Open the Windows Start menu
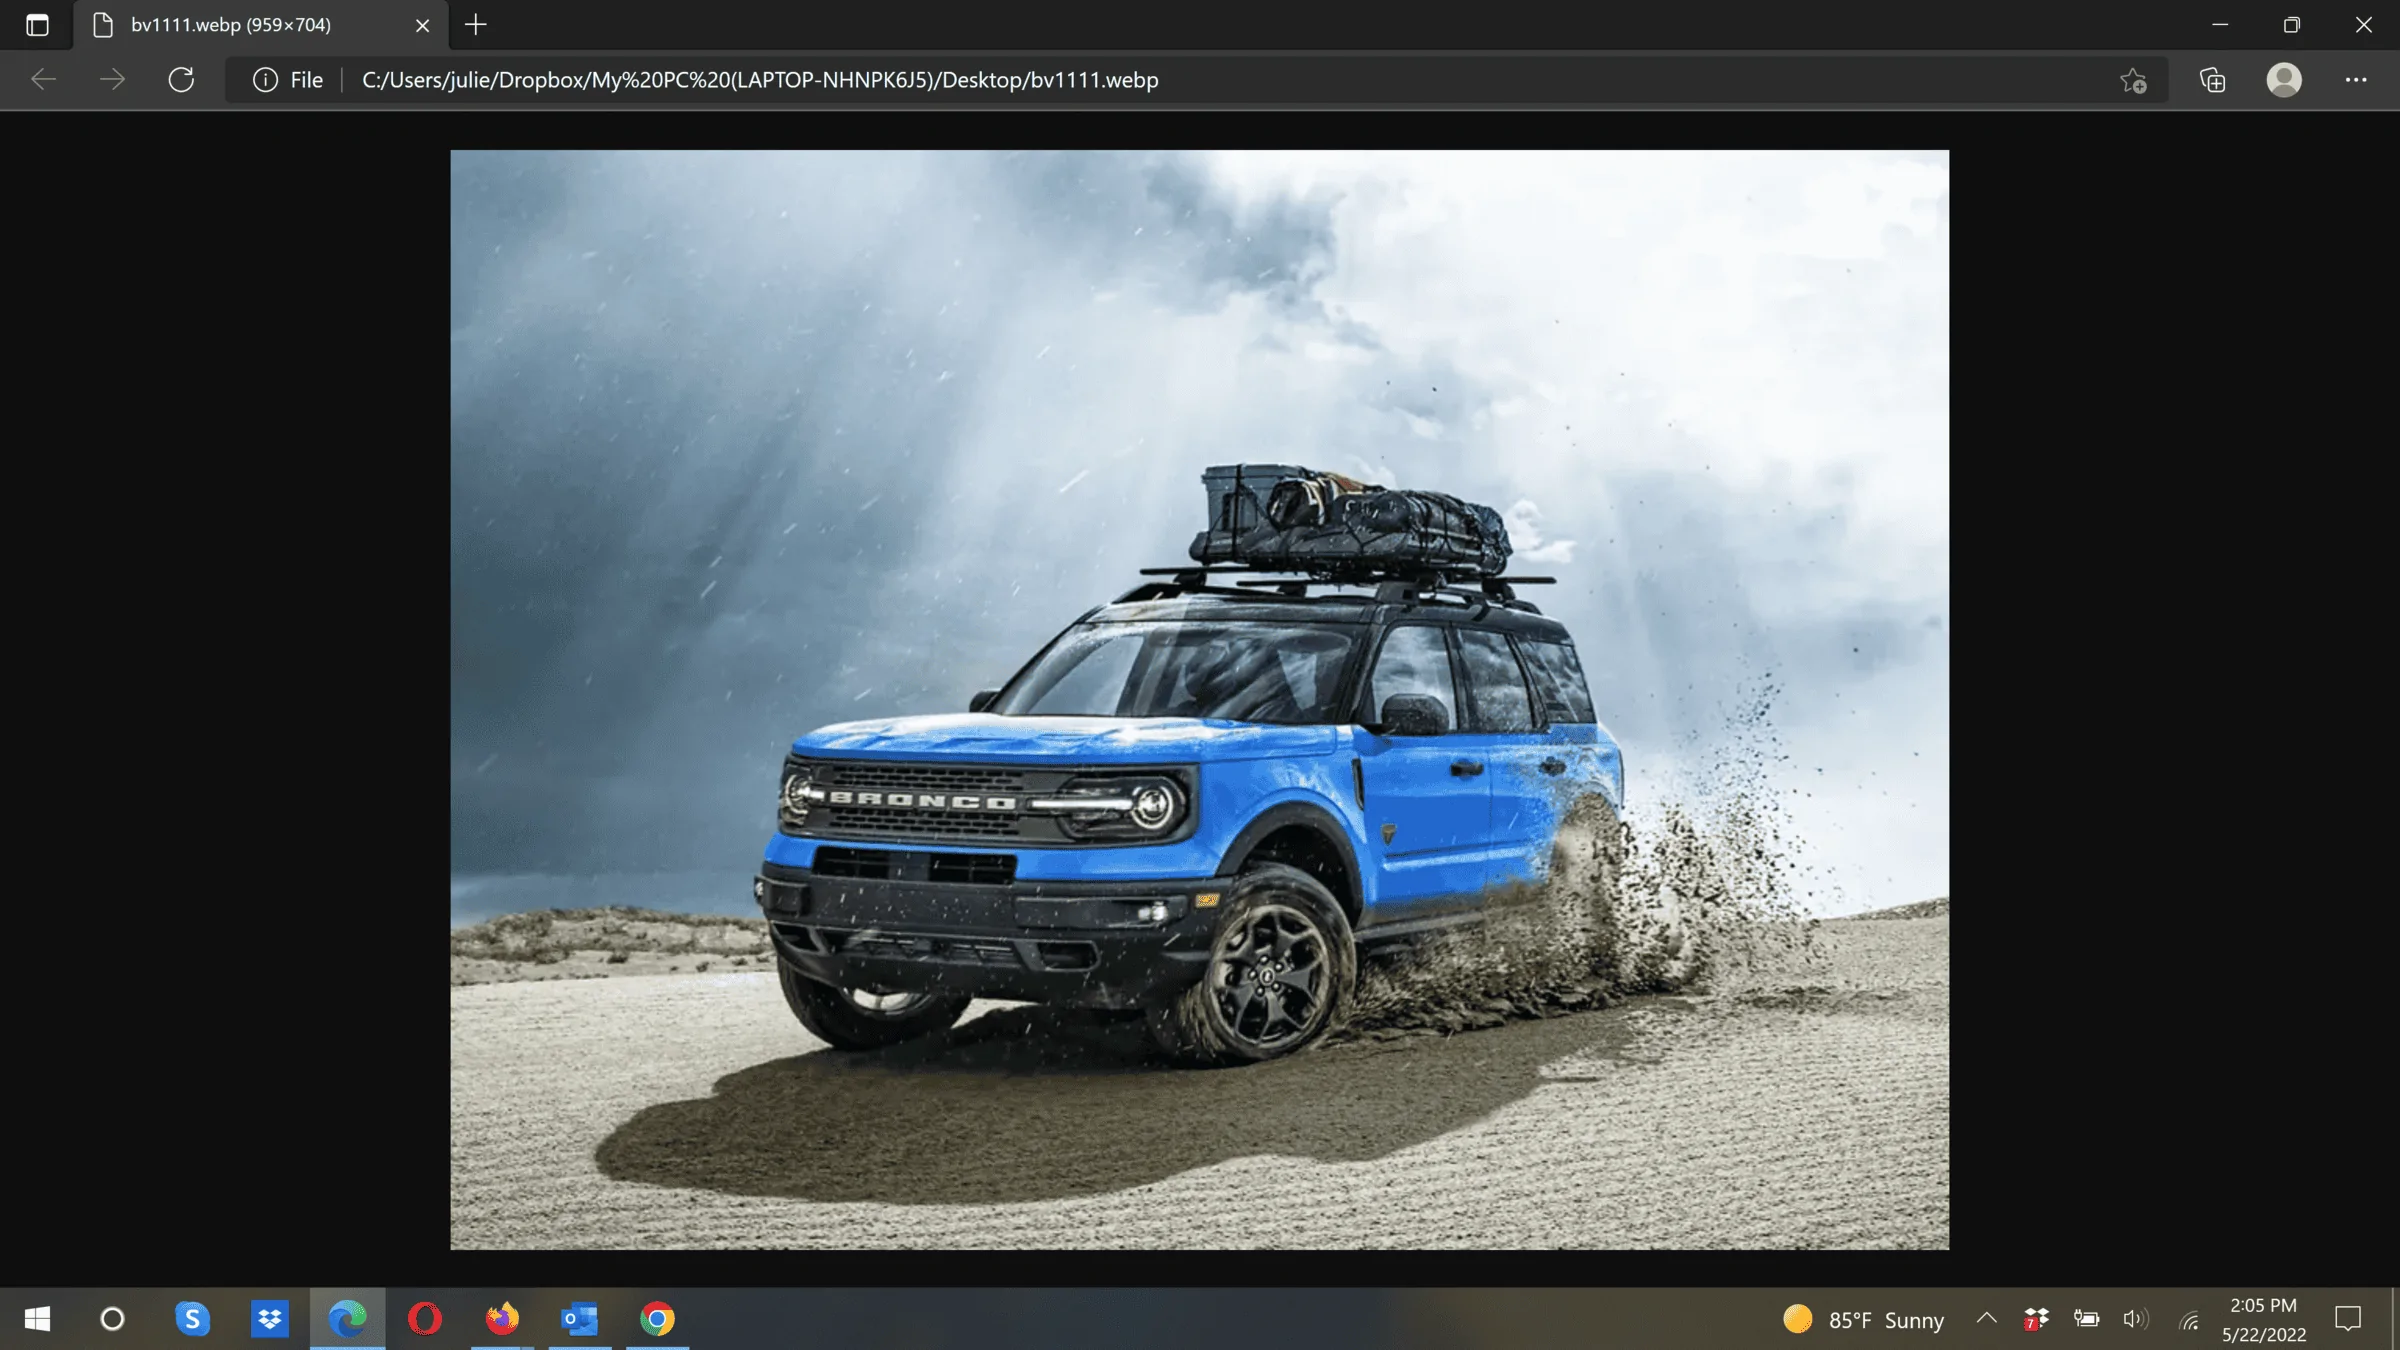 tap(37, 1319)
